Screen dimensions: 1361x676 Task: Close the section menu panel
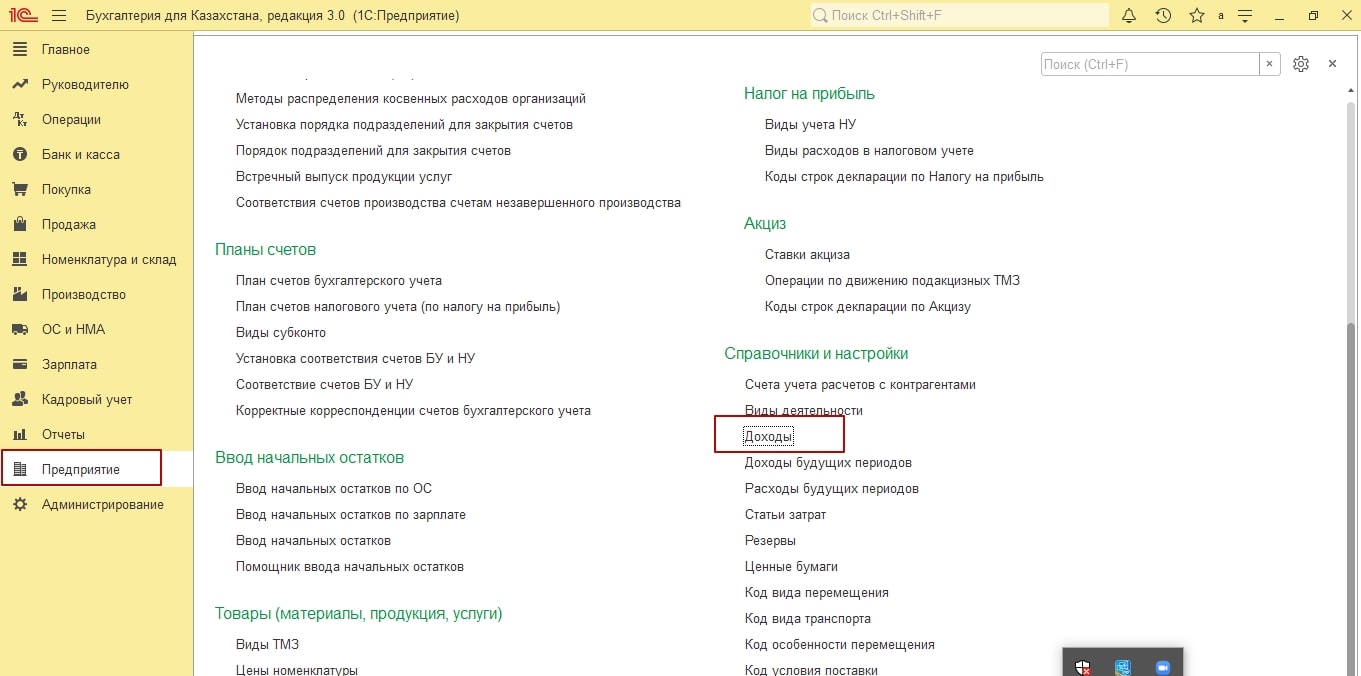[1332, 64]
